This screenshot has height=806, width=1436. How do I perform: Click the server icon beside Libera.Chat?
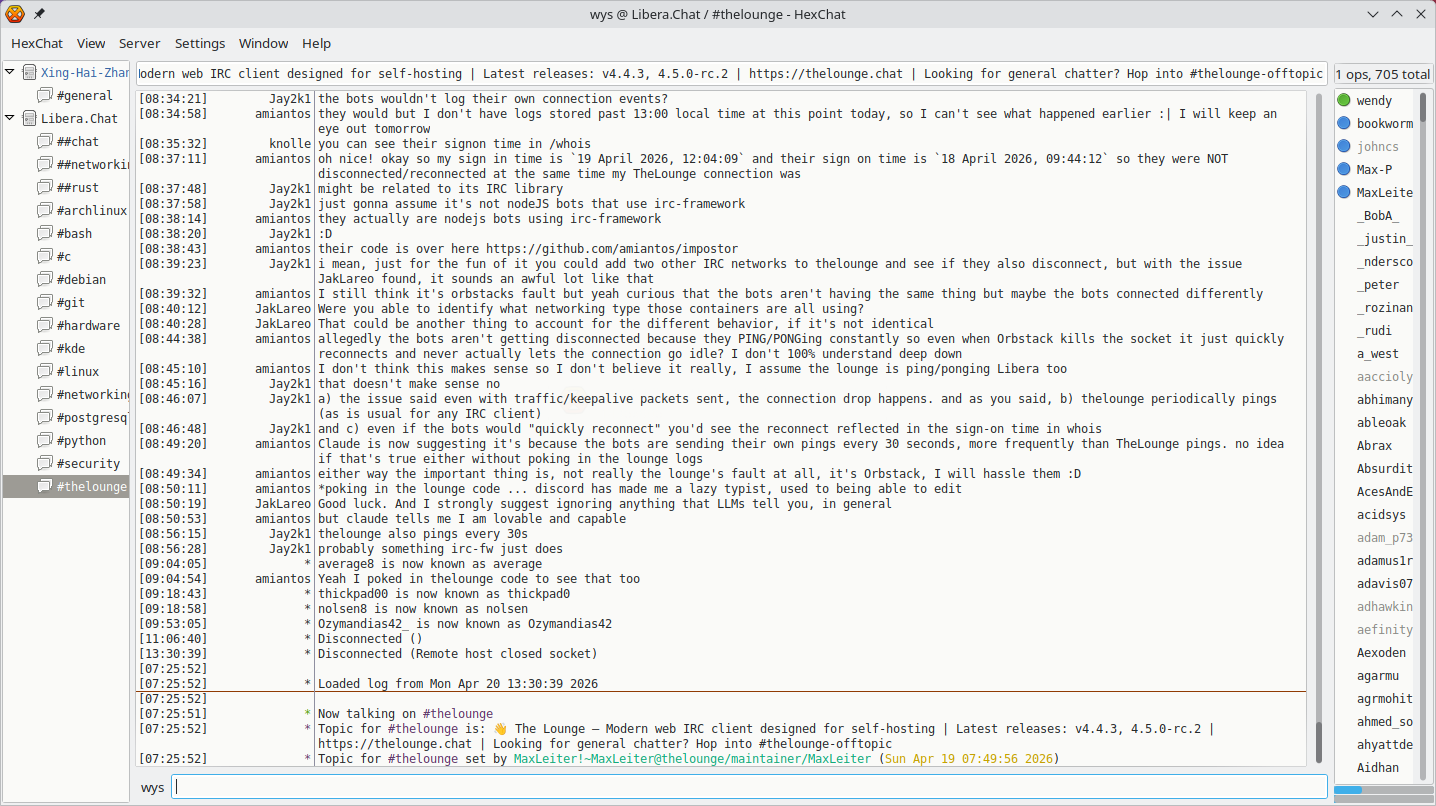coord(29,118)
